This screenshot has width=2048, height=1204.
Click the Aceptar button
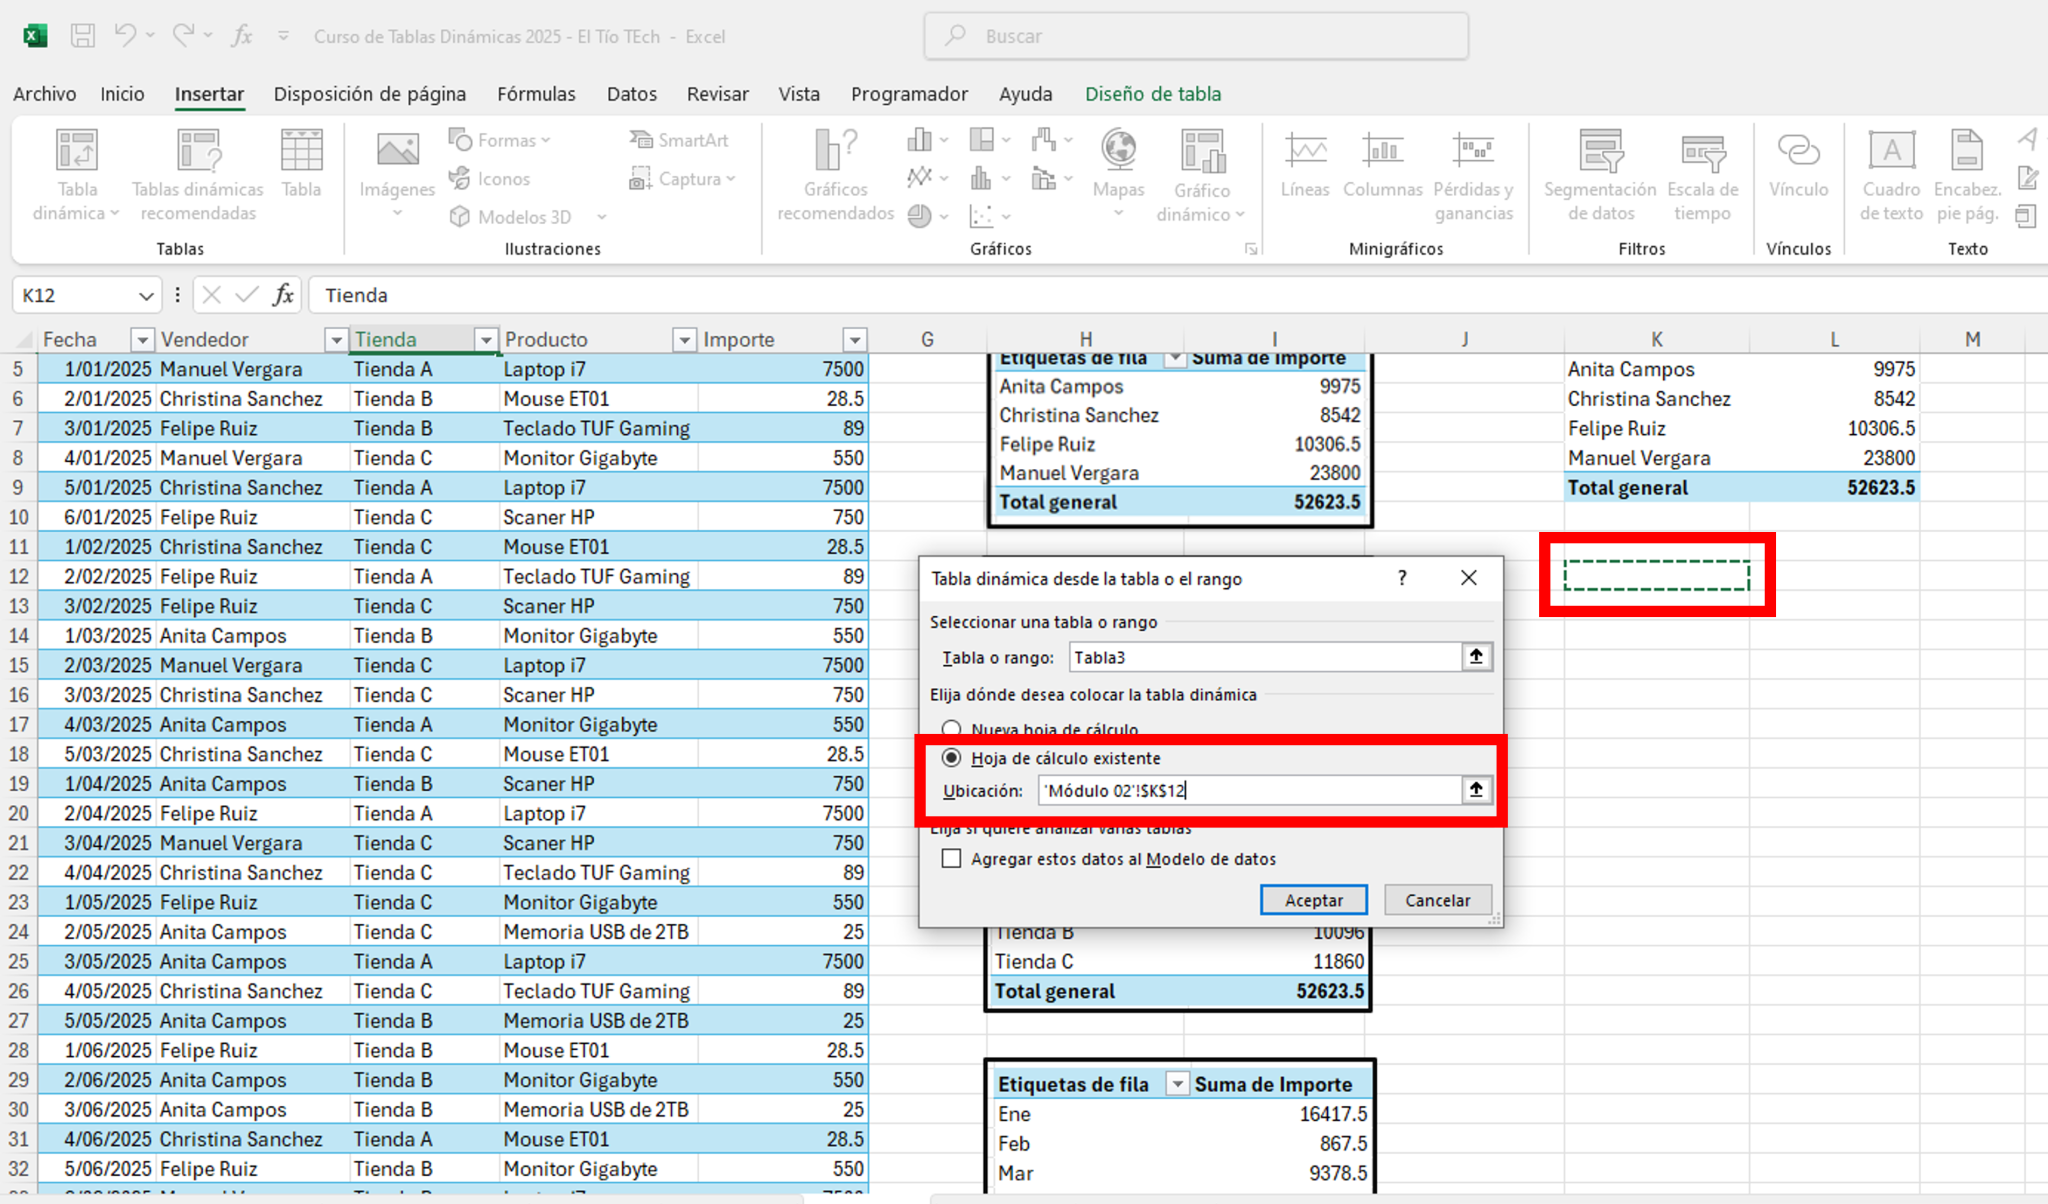click(1313, 900)
